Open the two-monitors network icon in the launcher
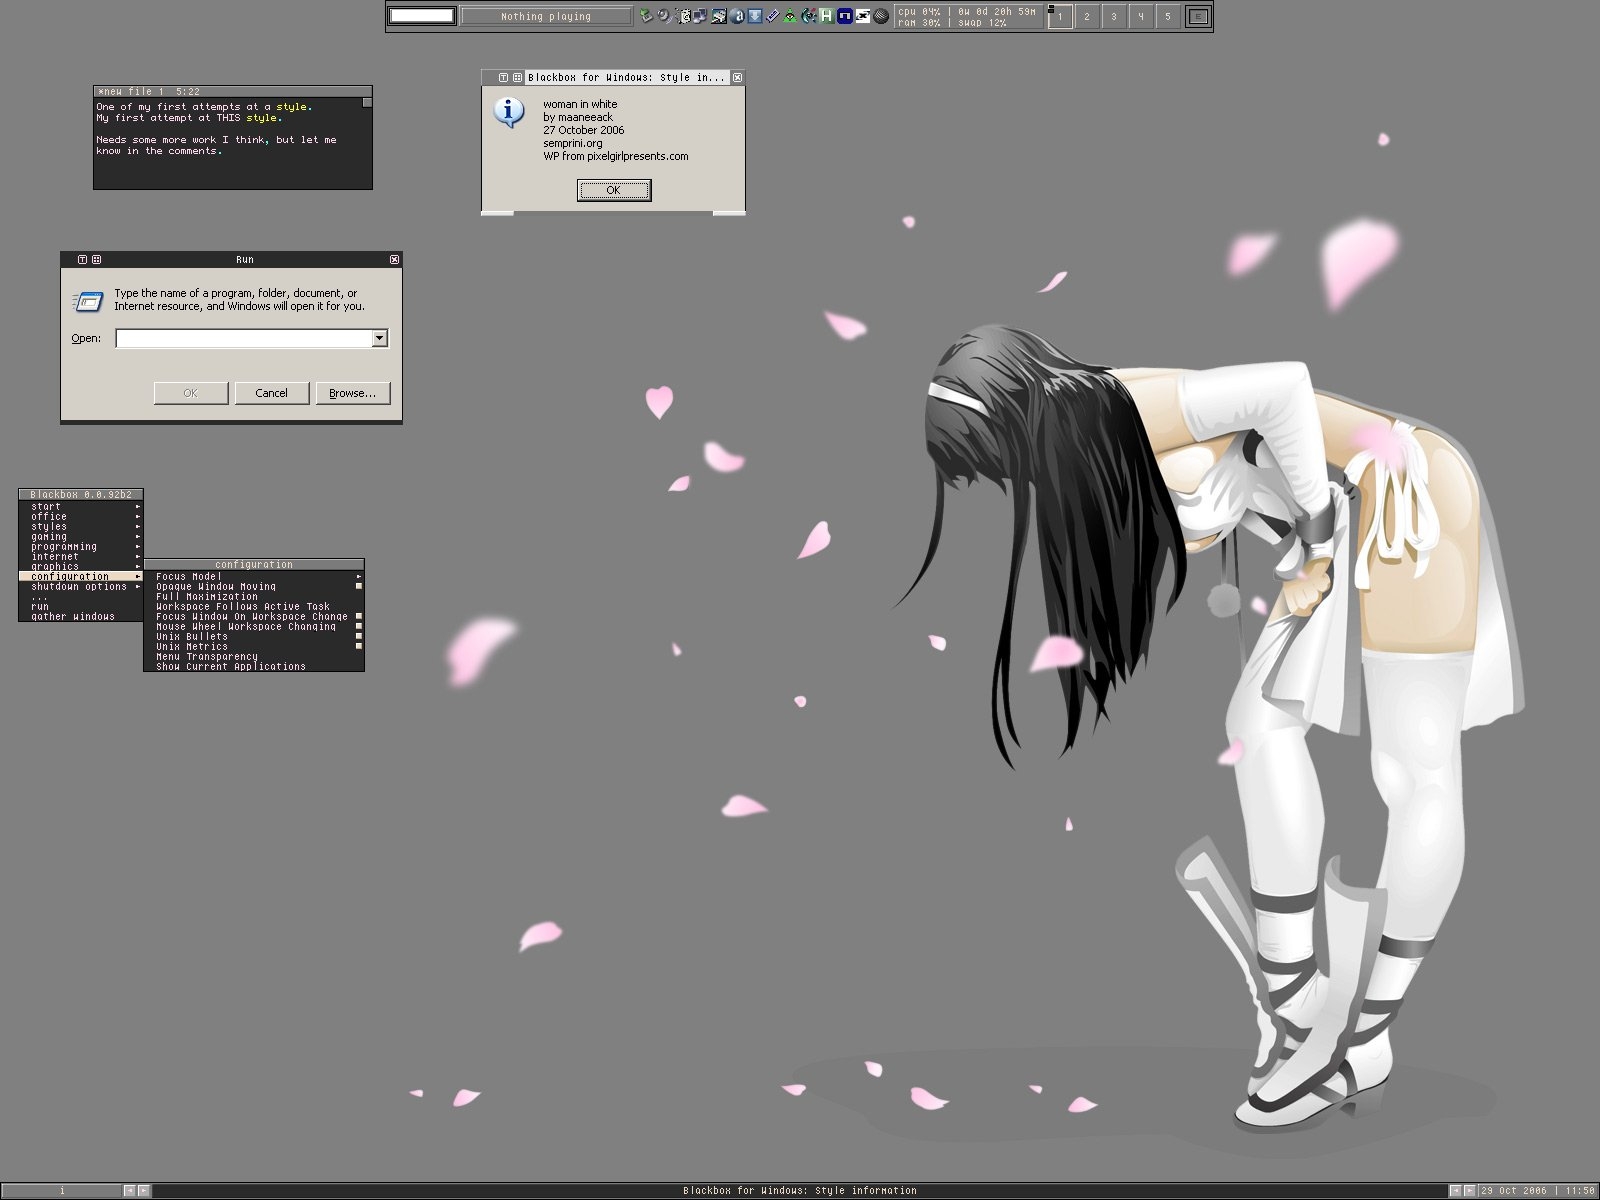1600x1200 pixels. 699,16
